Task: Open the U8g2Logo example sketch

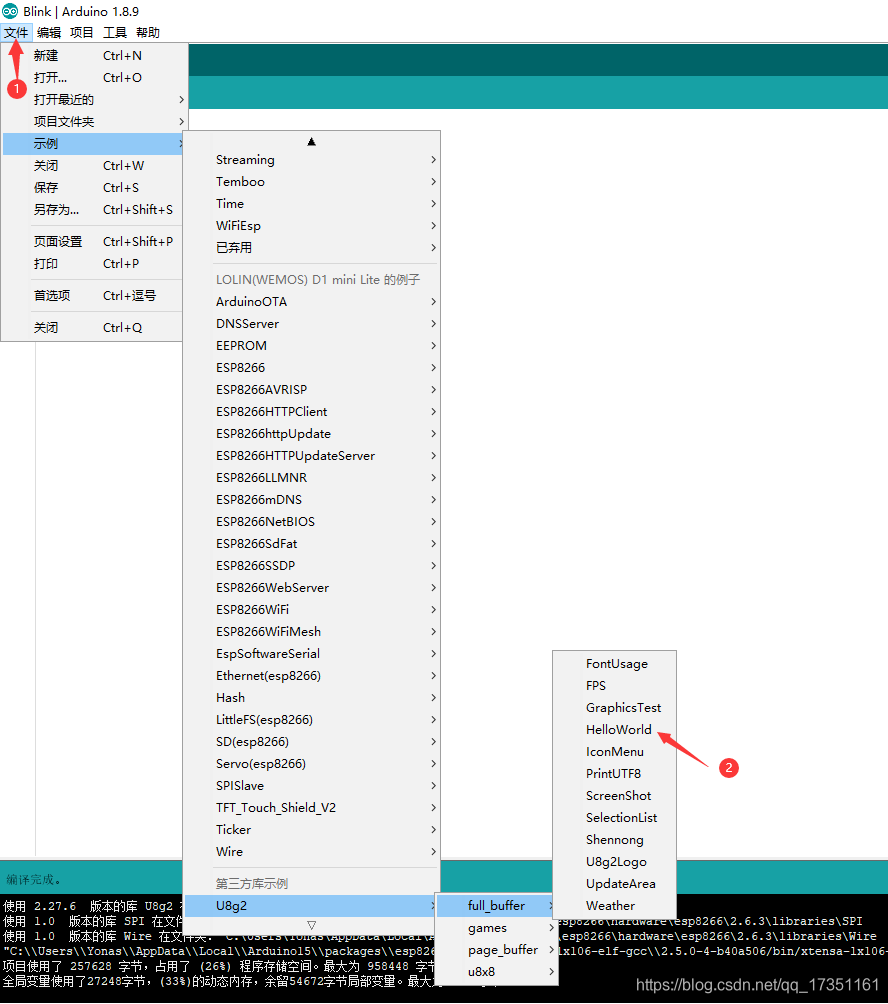Action: pos(615,862)
